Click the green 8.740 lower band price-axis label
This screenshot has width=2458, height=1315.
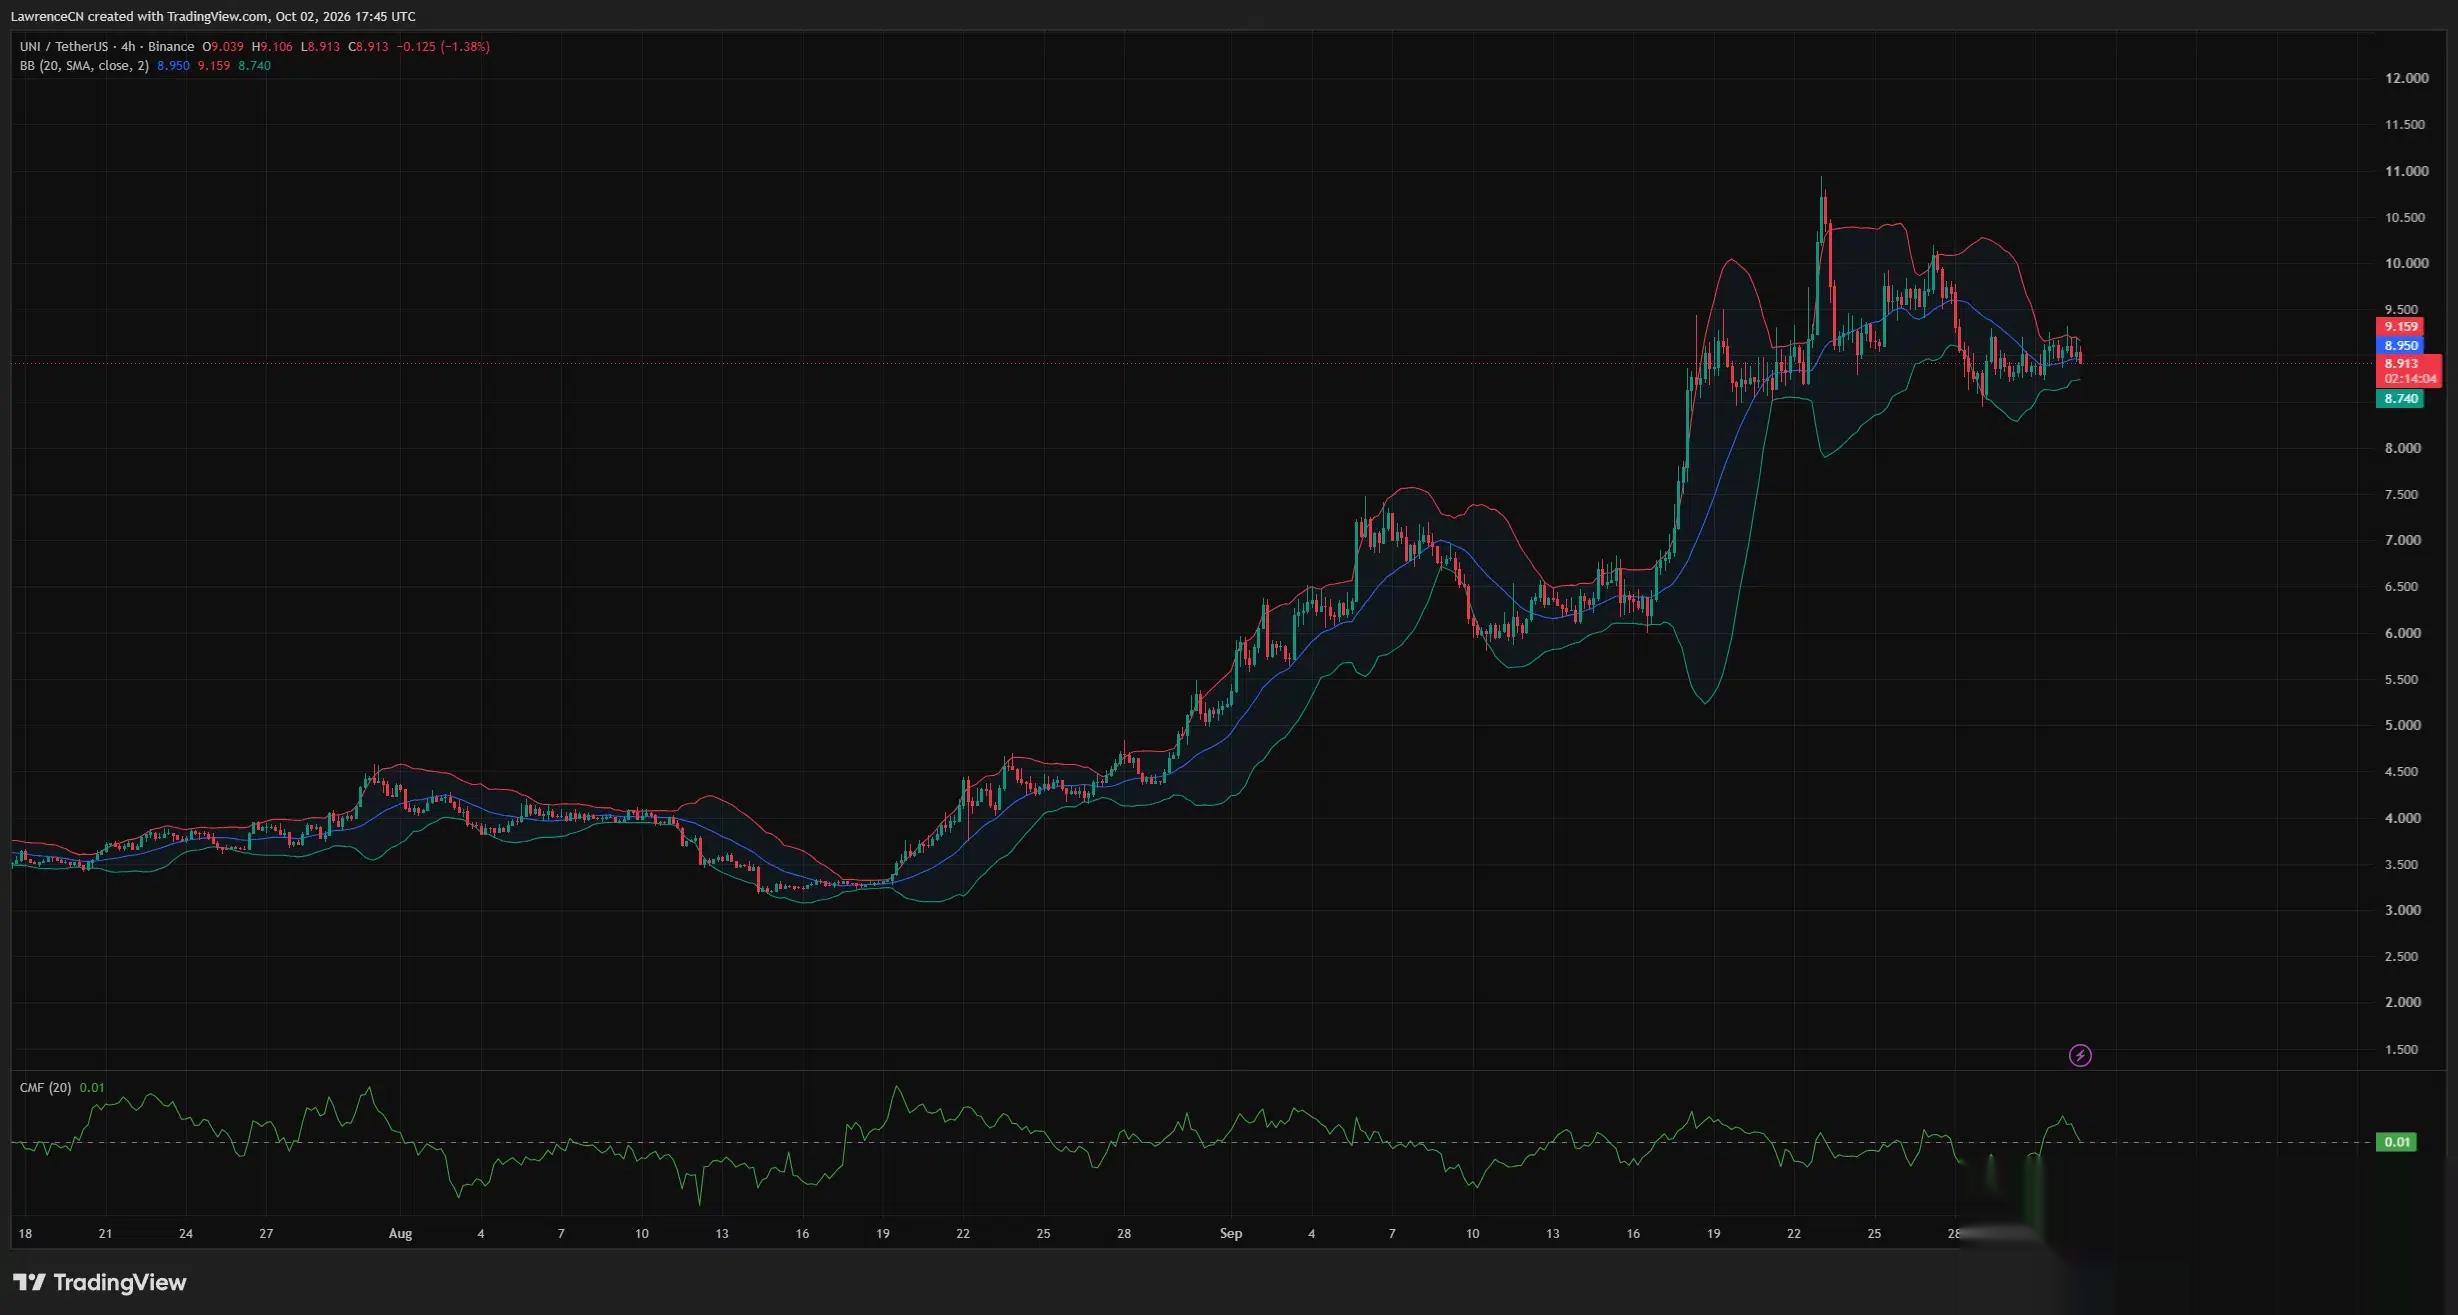pyautogui.click(x=2400, y=398)
